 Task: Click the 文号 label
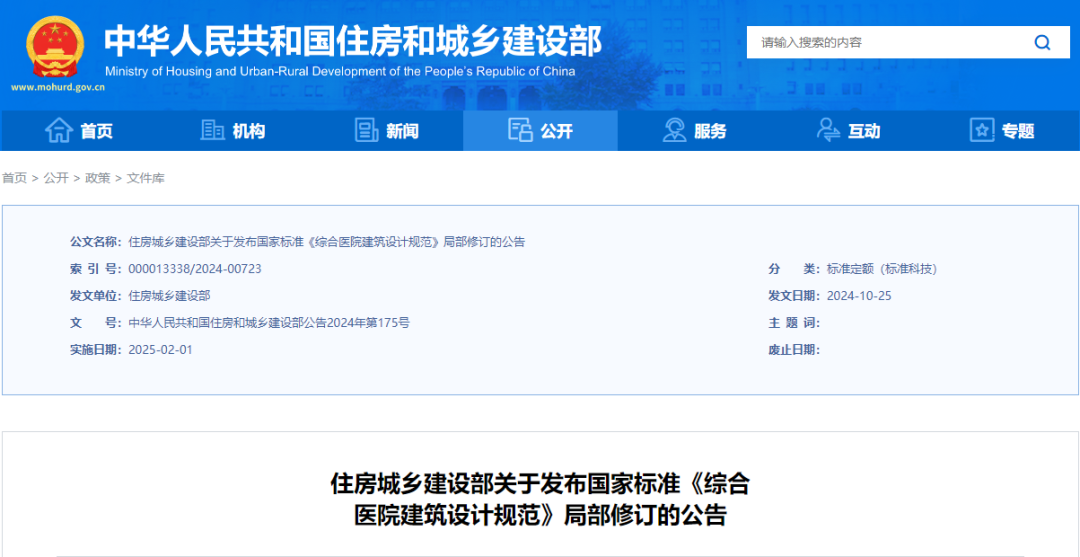[x=96, y=322]
